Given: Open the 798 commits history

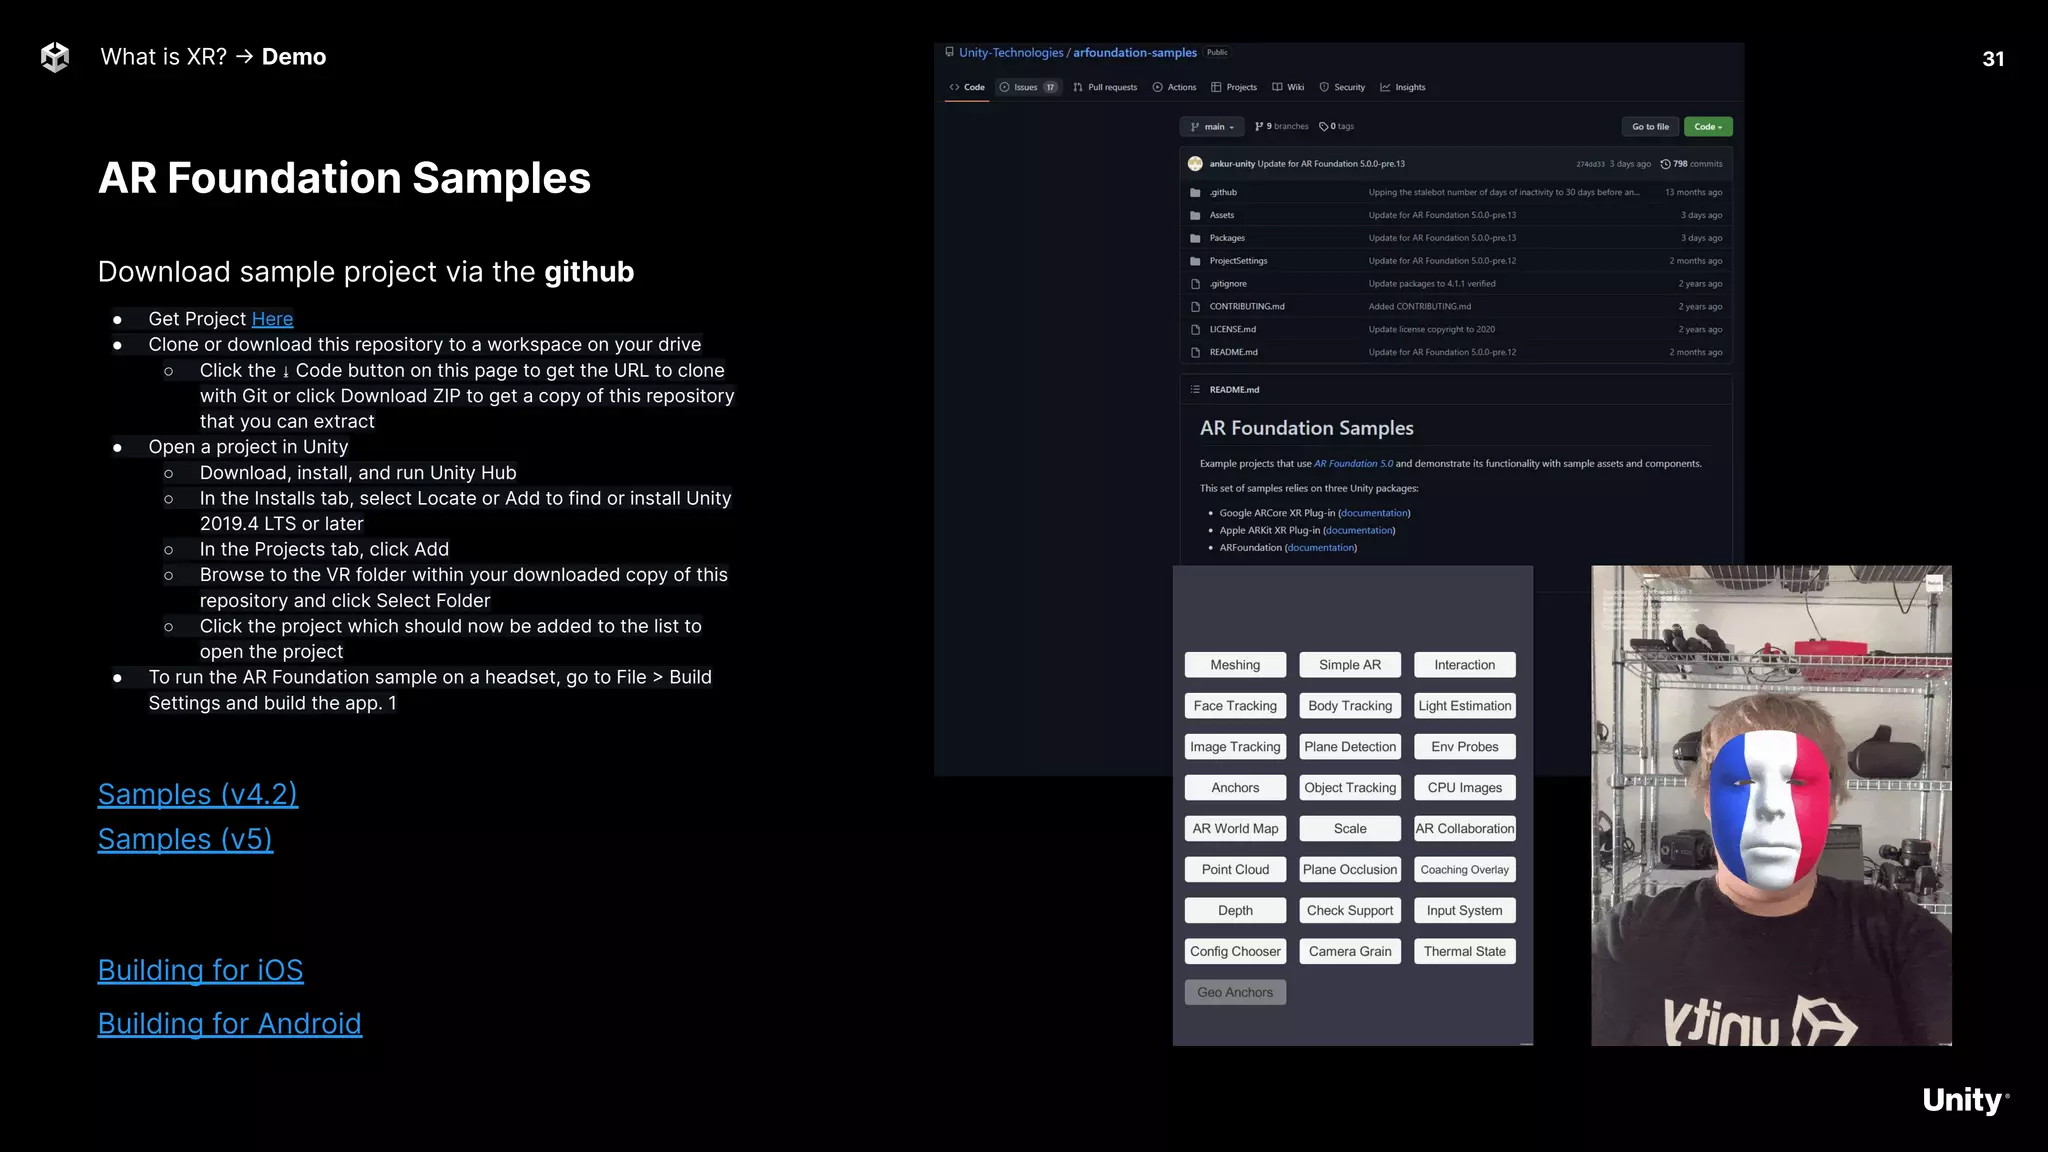Looking at the screenshot, I should 1692,164.
